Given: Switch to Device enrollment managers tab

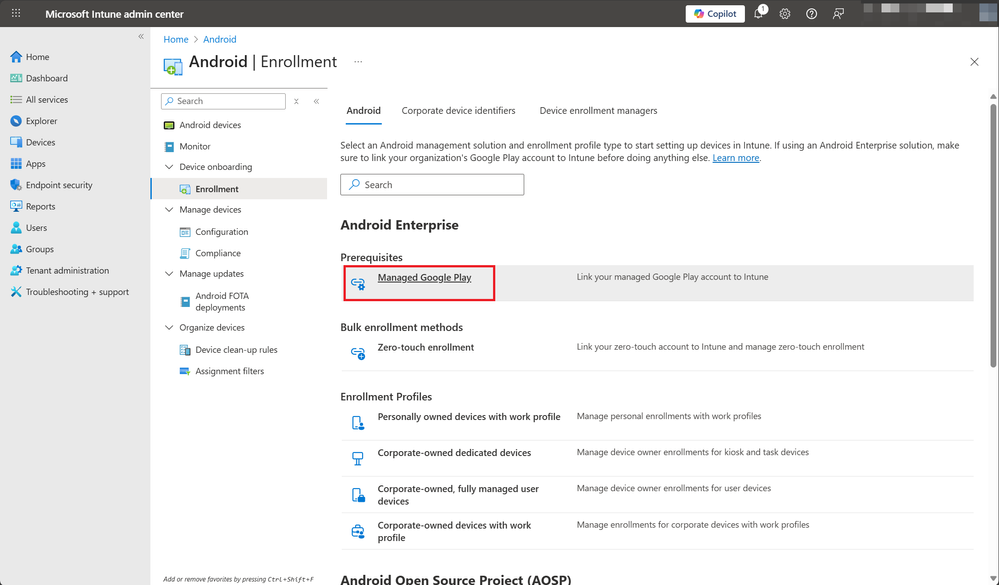Looking at the screenshot, I should point(598,111).
